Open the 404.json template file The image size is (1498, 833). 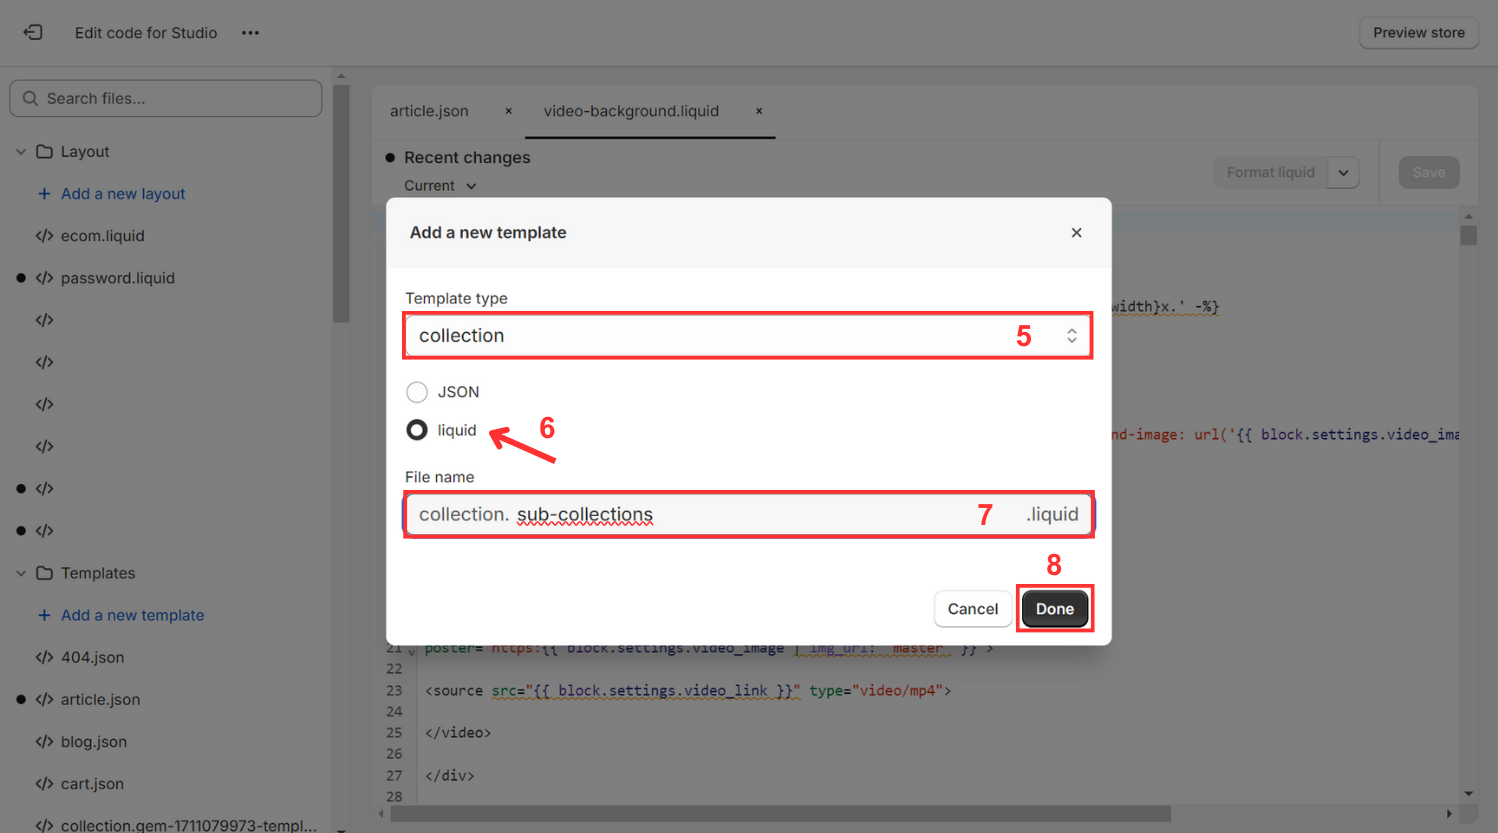click(92, 658)
